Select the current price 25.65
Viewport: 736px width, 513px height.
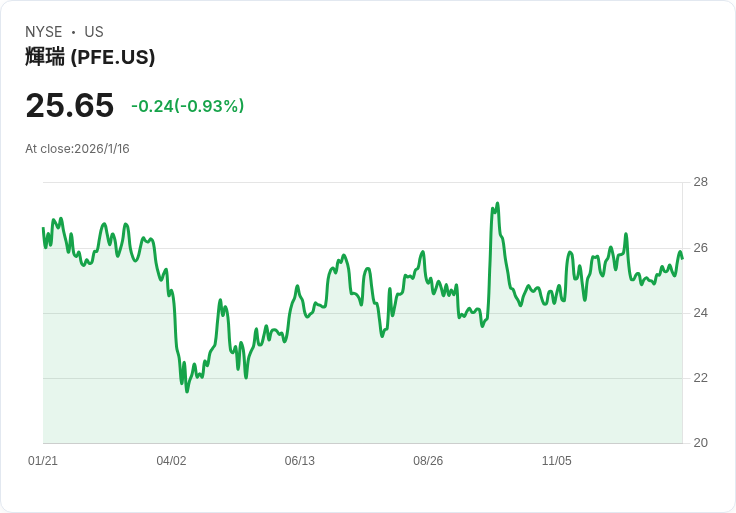coord(69,105)
